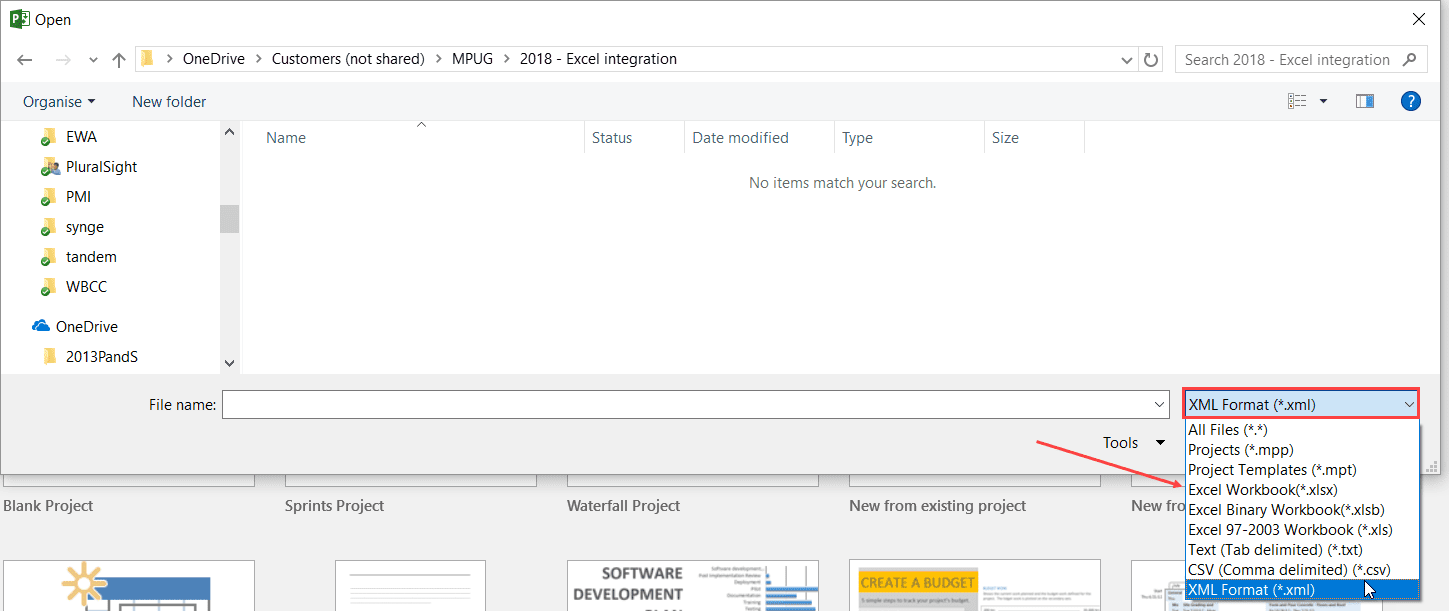Open Software Development Plan template thumbnail

click(692, 585)
